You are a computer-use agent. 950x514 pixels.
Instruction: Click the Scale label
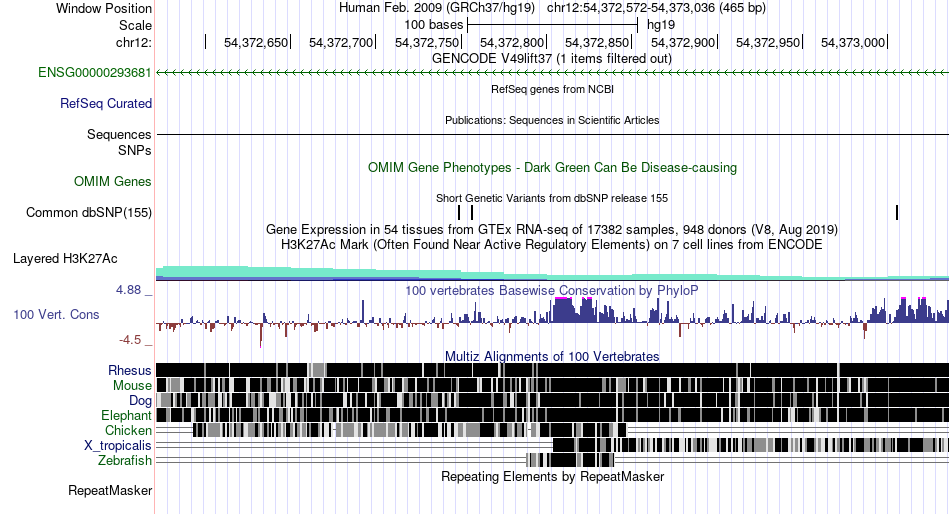[x=135, y=25]
